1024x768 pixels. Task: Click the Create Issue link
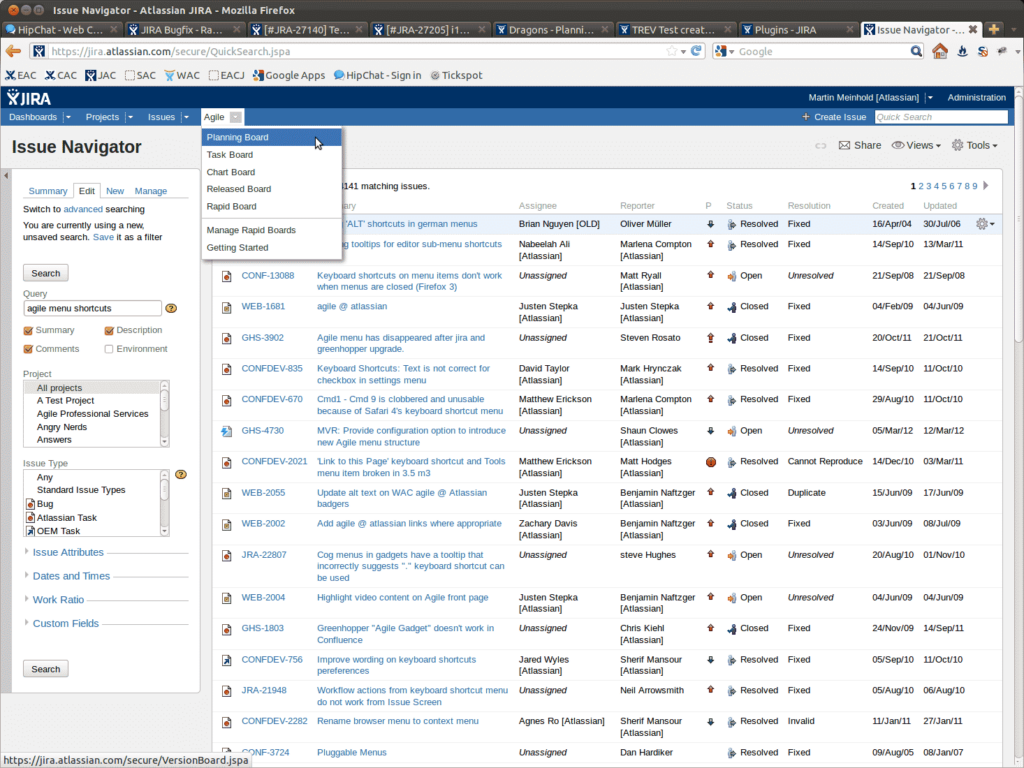pos(833,117)
